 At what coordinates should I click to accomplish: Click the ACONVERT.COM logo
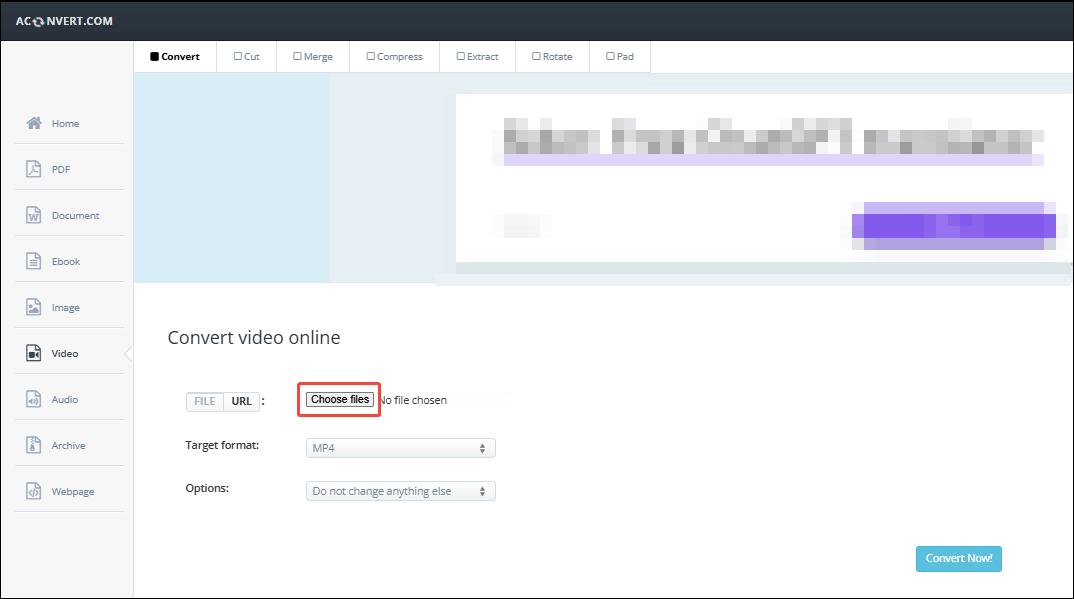click(x=63, y=20)
